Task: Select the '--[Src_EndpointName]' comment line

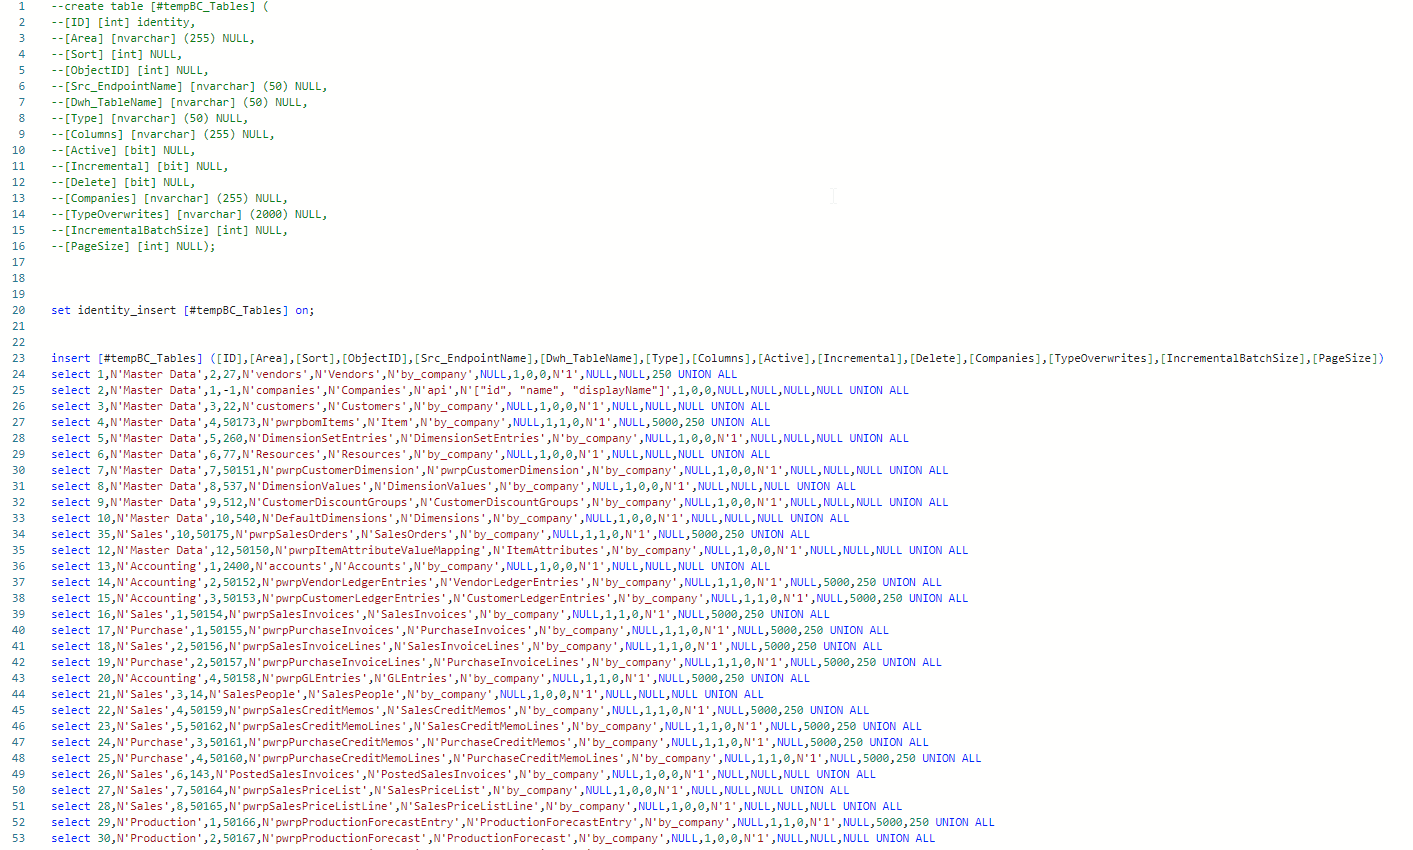Action: tap(189, 86)
